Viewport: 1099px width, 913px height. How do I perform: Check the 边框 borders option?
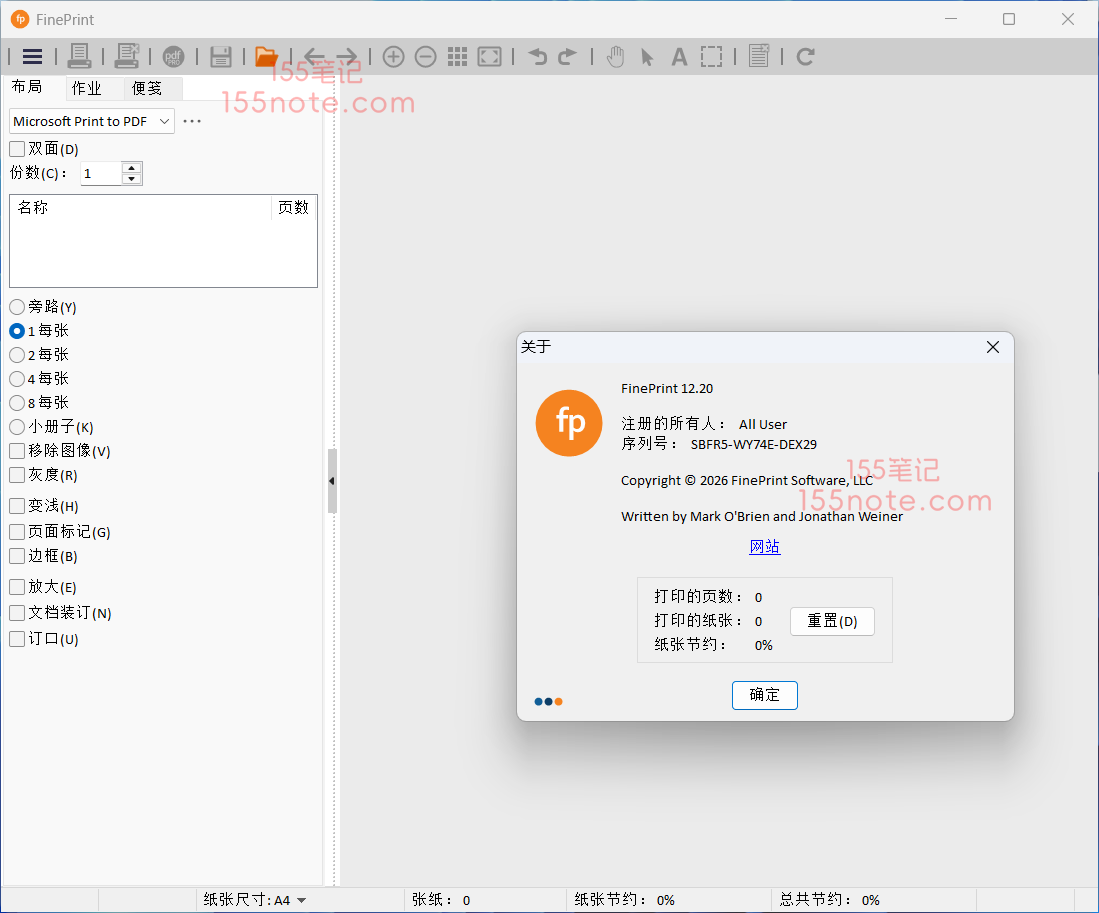(18, 556)
